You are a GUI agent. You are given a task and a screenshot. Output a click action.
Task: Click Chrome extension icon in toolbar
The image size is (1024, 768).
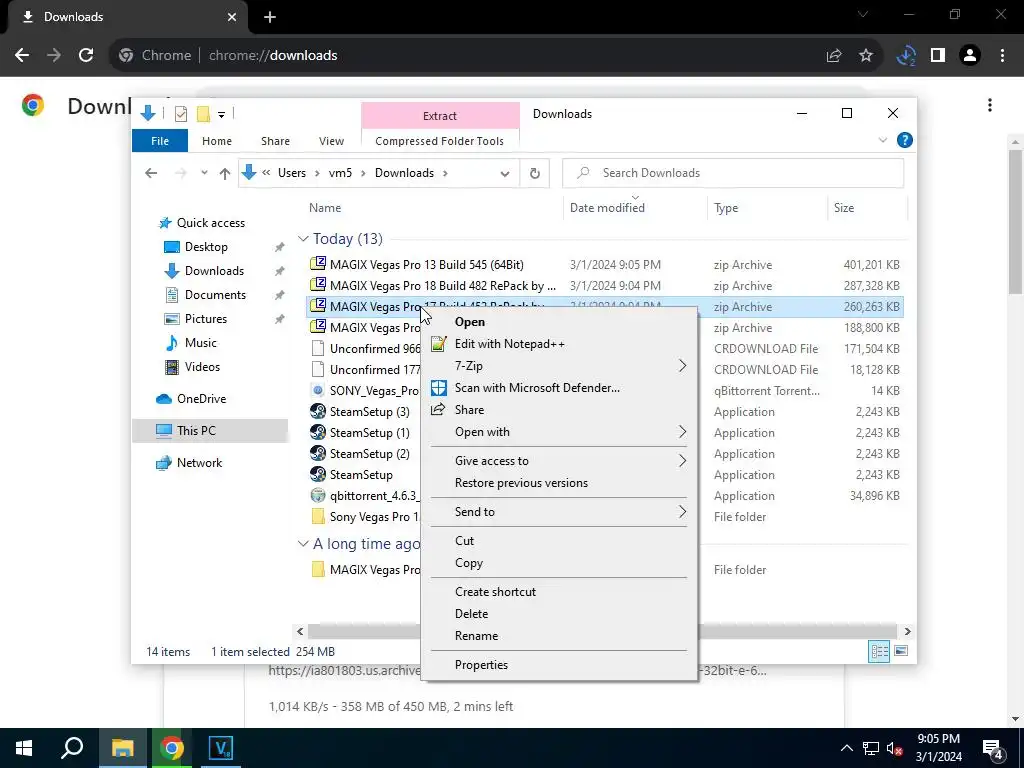tap(906, 56)
